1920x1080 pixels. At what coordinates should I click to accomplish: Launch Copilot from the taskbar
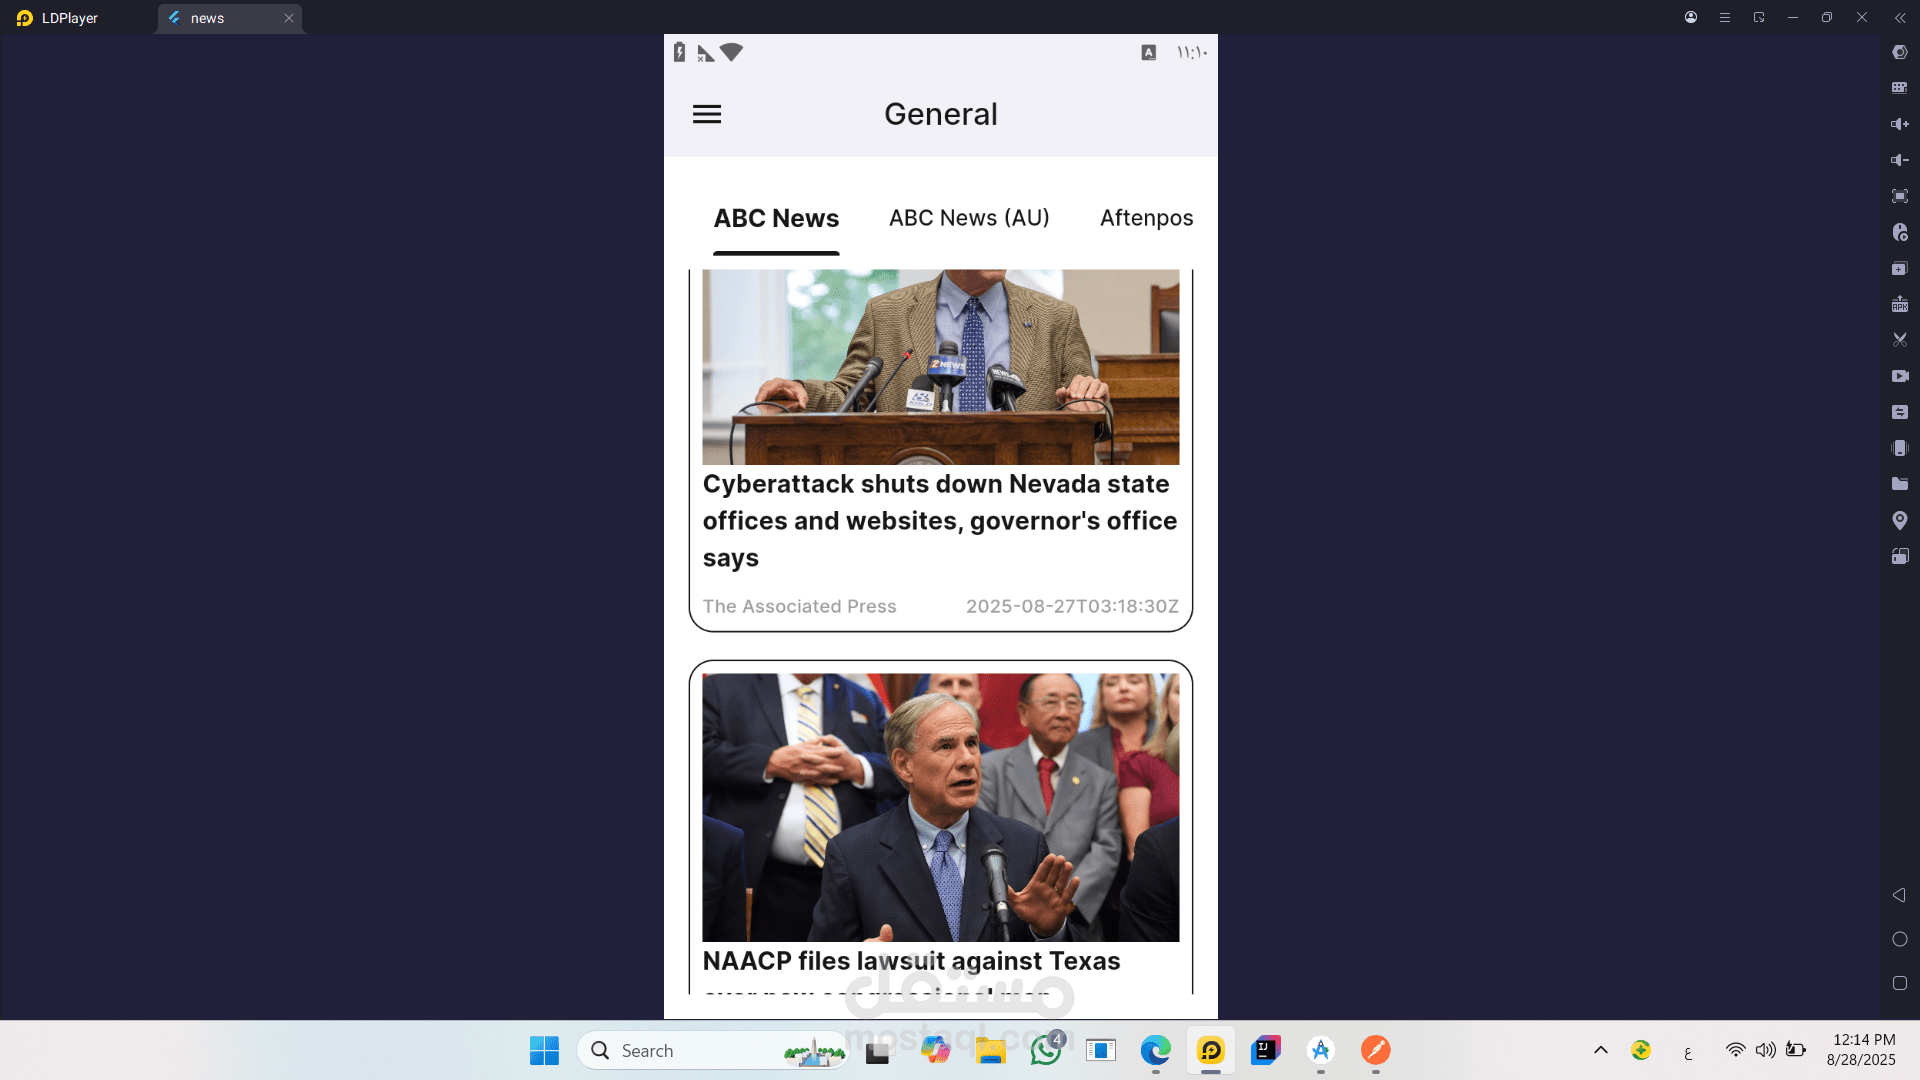[x=936, y=1050]
